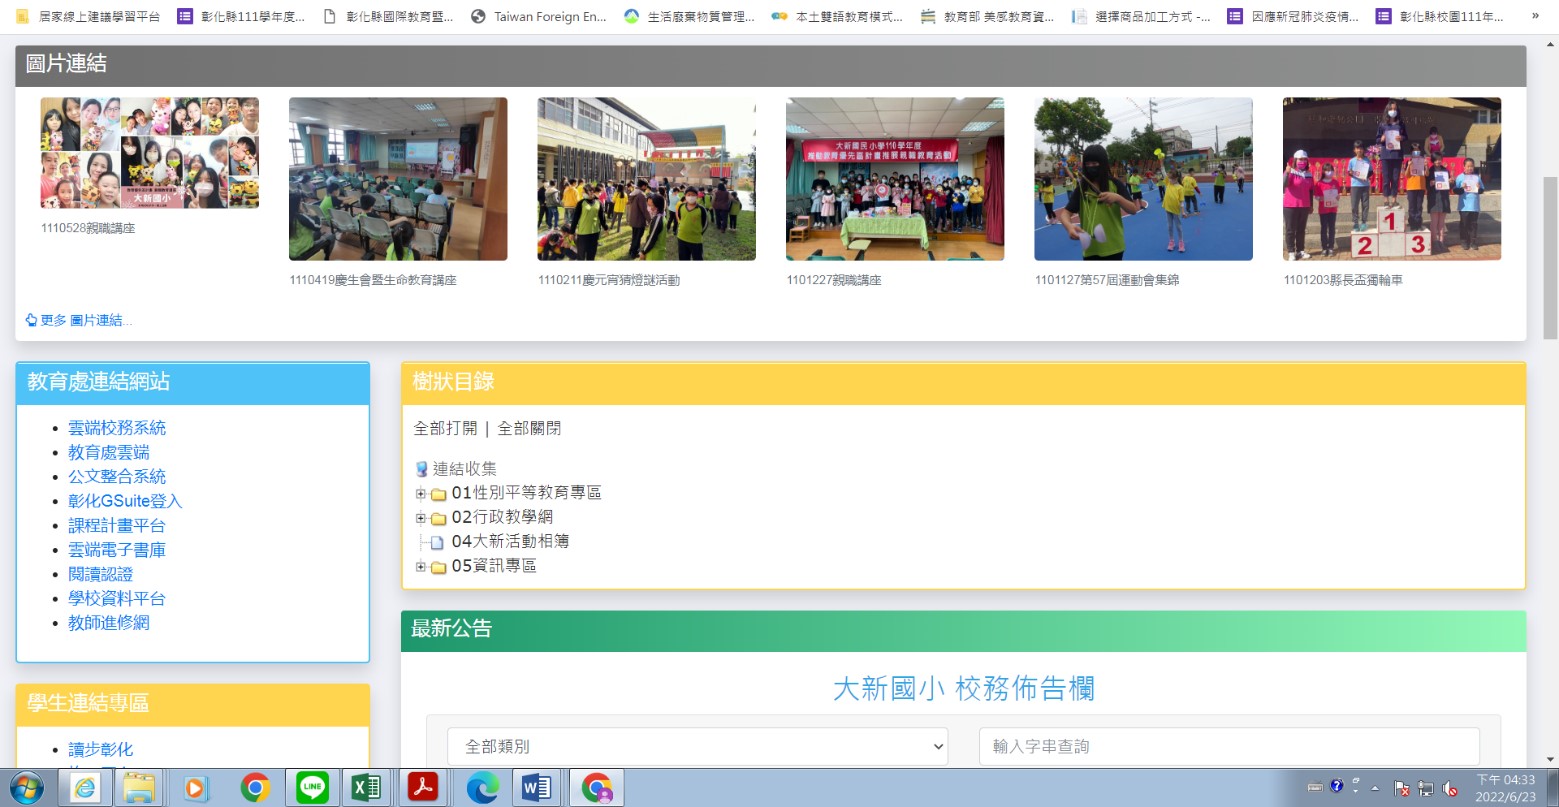The height and width of the screenshot is (807, 1559).
Task: Open the 大新國小 校務佈告欄 heading link
Action: click(x=964, y=688)
